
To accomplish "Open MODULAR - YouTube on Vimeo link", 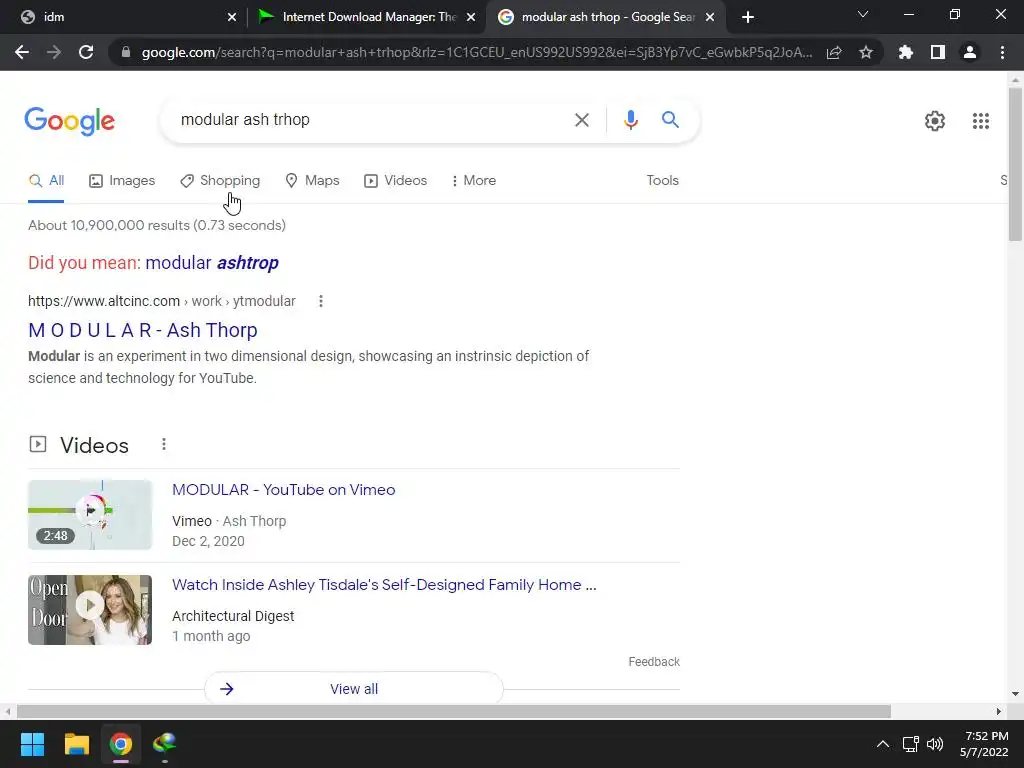I will 283,490.
